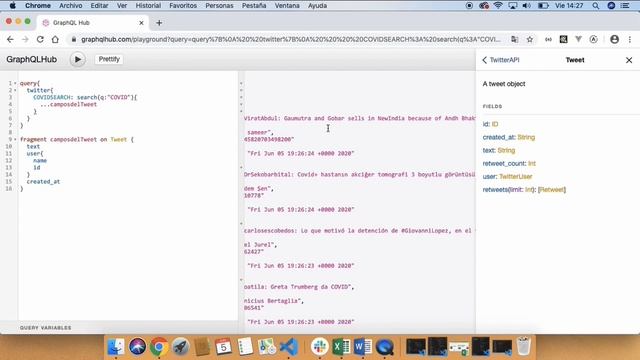Launch Siri from the Dock
The width and height of the screenshot is (640, 360).
138,347
